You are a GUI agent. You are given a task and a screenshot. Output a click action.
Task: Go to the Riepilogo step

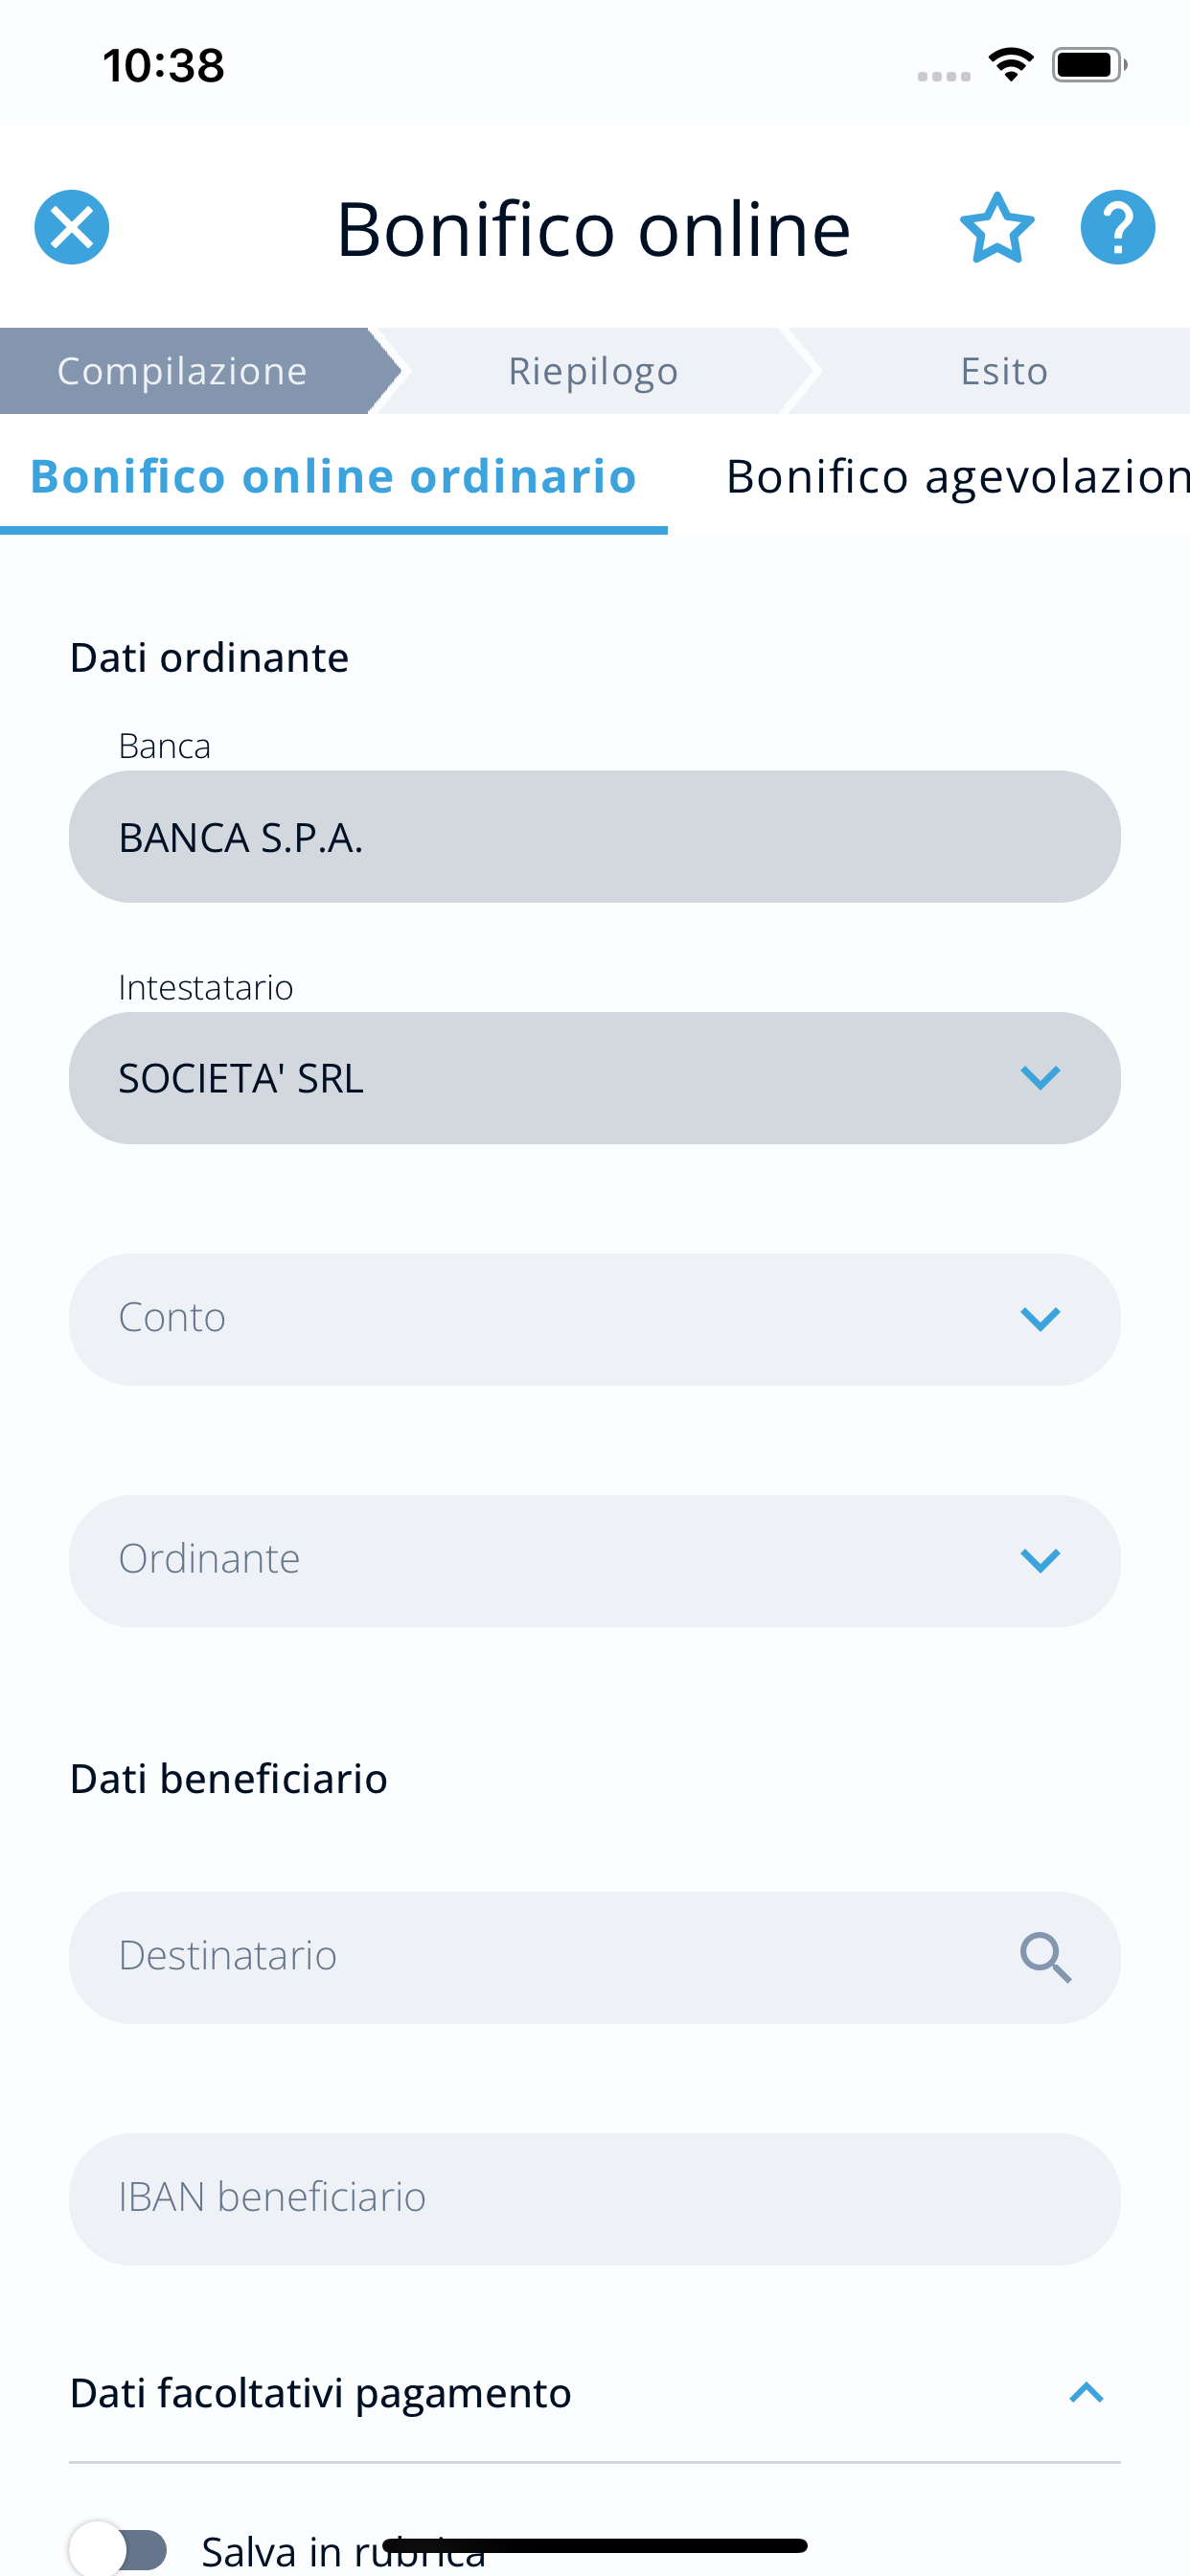click(593, 371)
